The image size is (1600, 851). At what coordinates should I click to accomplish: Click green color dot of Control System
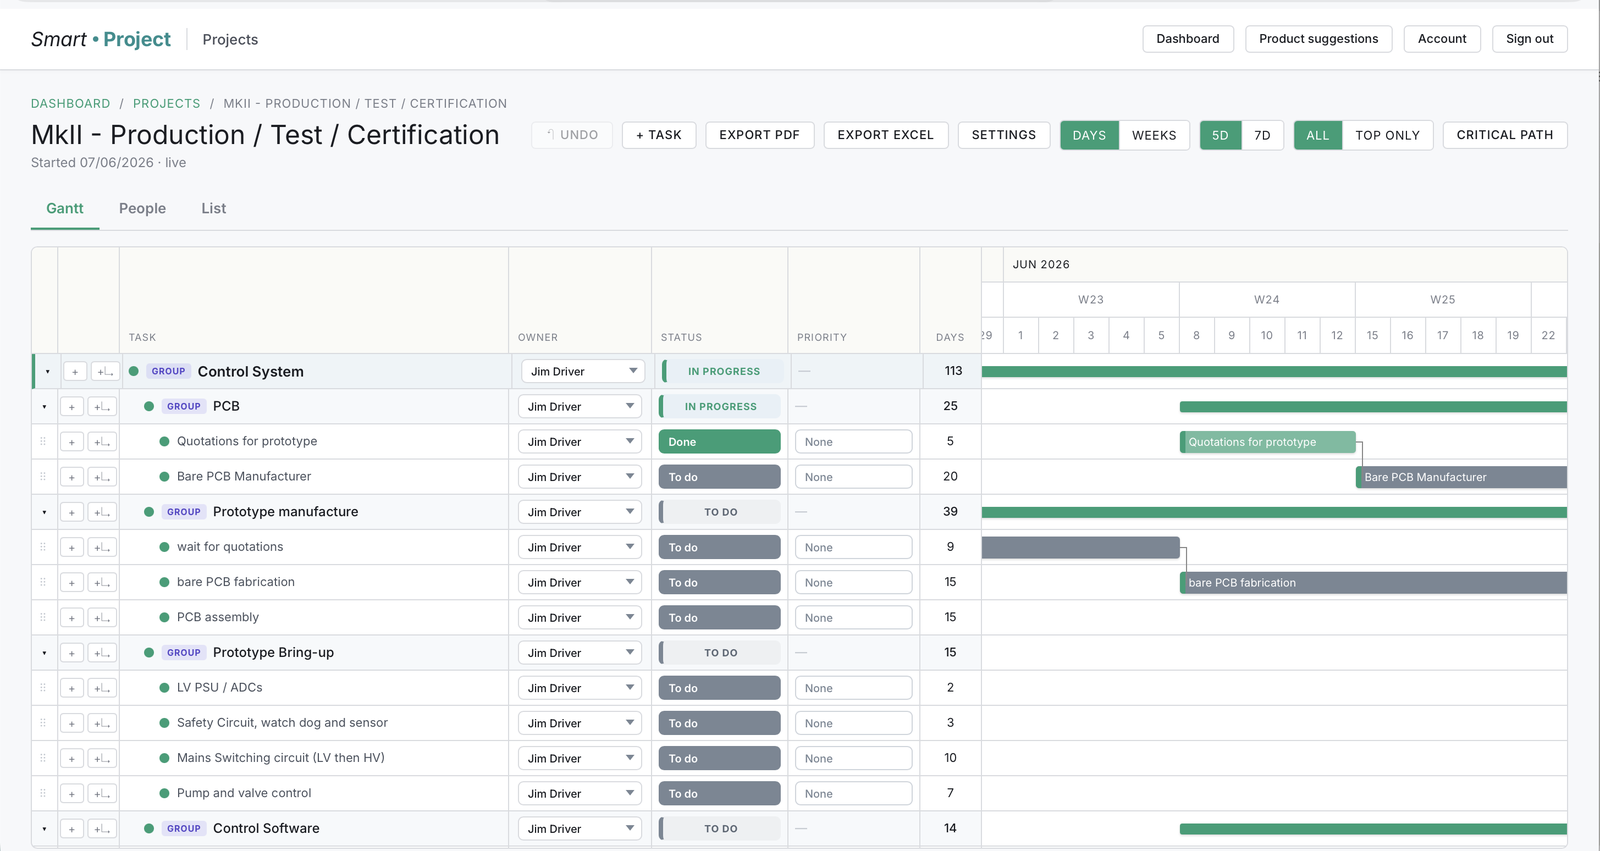click(134, 371)
